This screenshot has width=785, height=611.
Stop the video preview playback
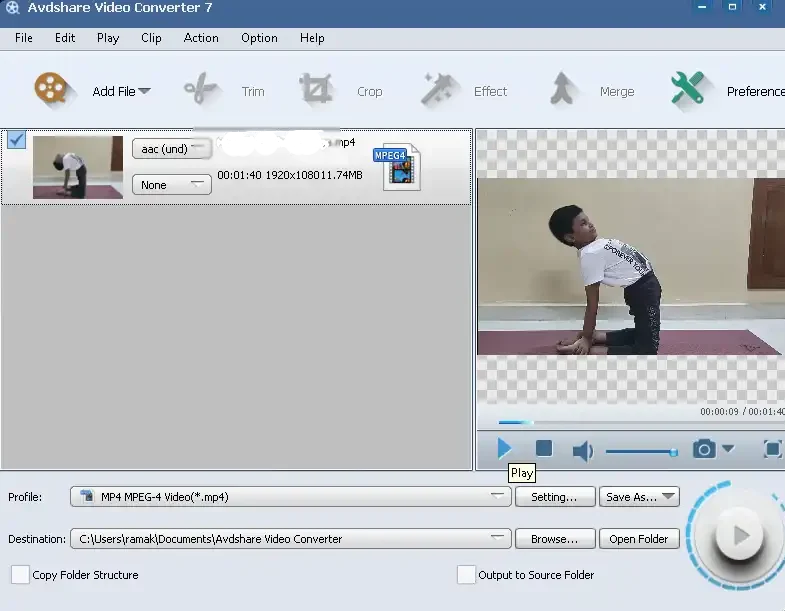(543, 450)
